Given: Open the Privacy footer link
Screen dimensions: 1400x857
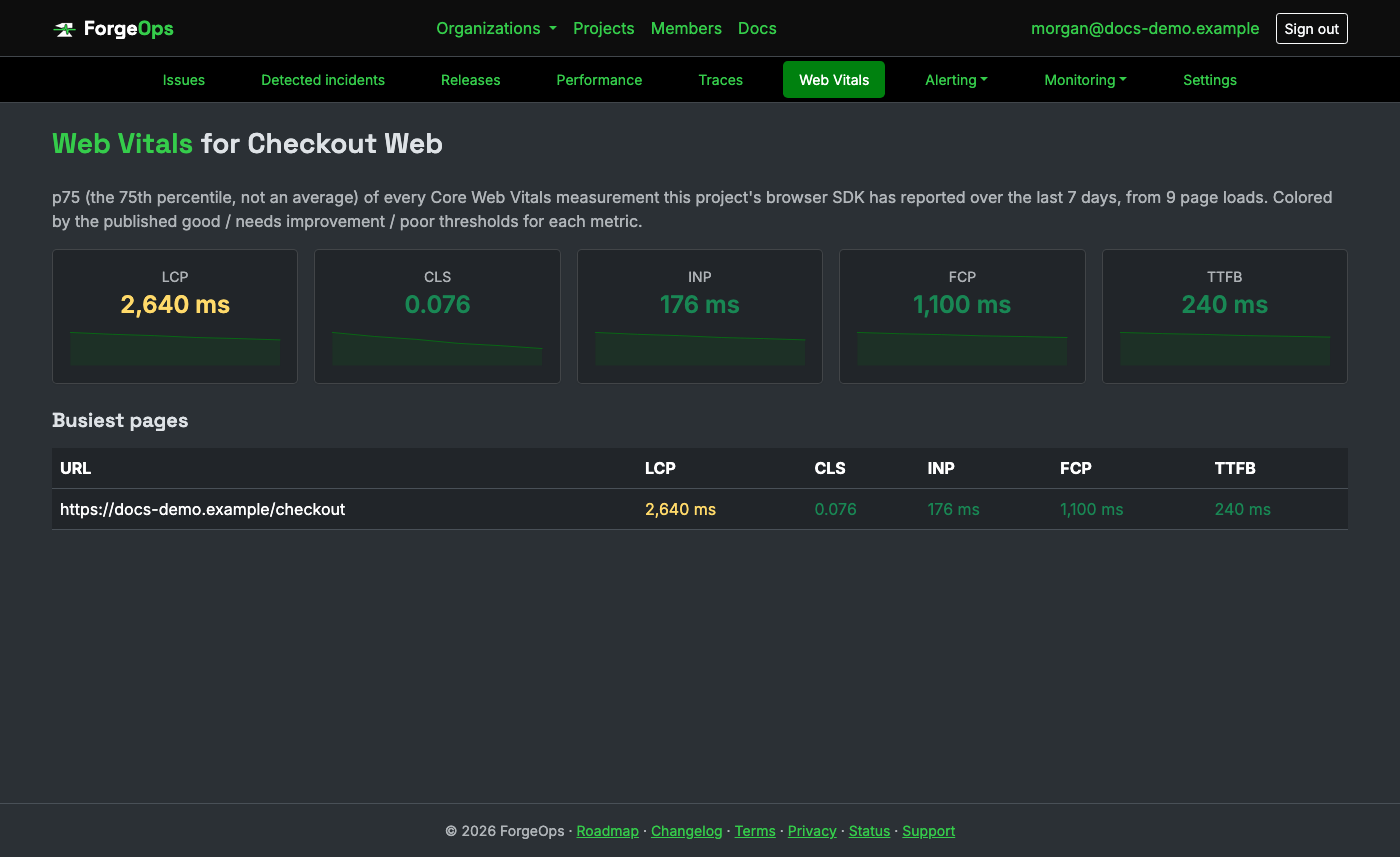Looking at the screenshot, I should (x=812, y=831).
